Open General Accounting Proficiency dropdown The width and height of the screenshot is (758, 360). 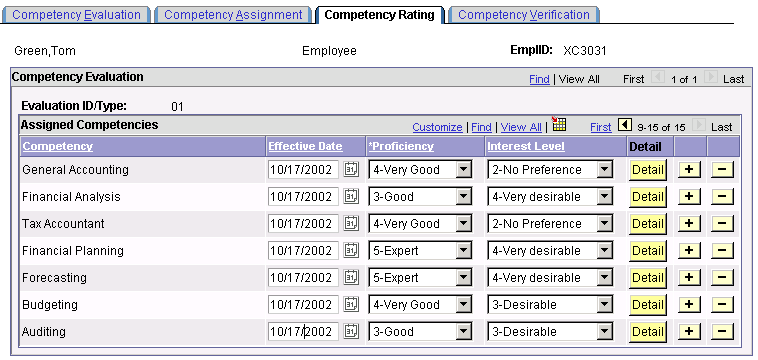click(420, 170)
